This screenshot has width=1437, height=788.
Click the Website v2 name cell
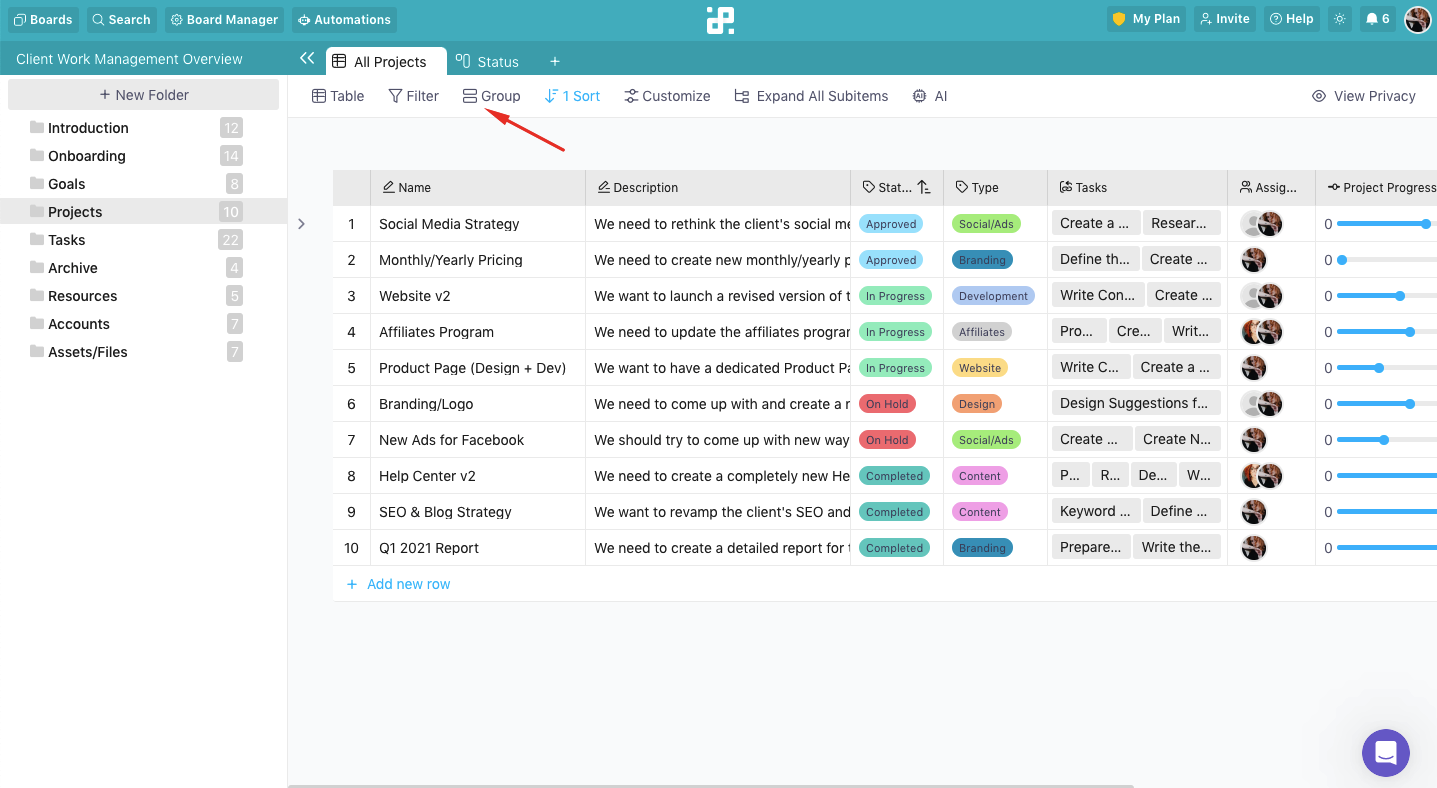pos(478,296)
